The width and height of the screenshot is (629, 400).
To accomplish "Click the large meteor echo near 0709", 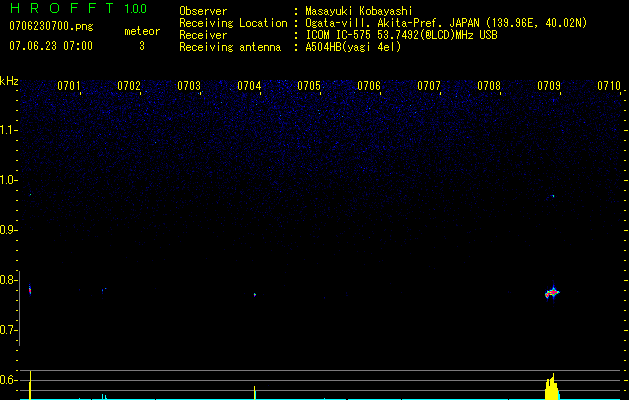I will pos(552,293).
